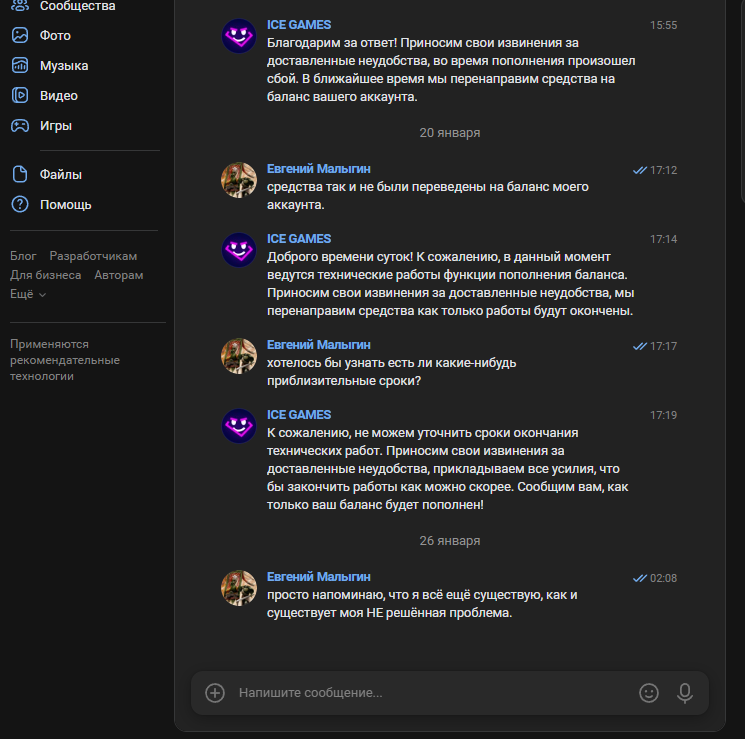Click the Напишите сообщение input field
745x739 pixels.
click(430, 692)
